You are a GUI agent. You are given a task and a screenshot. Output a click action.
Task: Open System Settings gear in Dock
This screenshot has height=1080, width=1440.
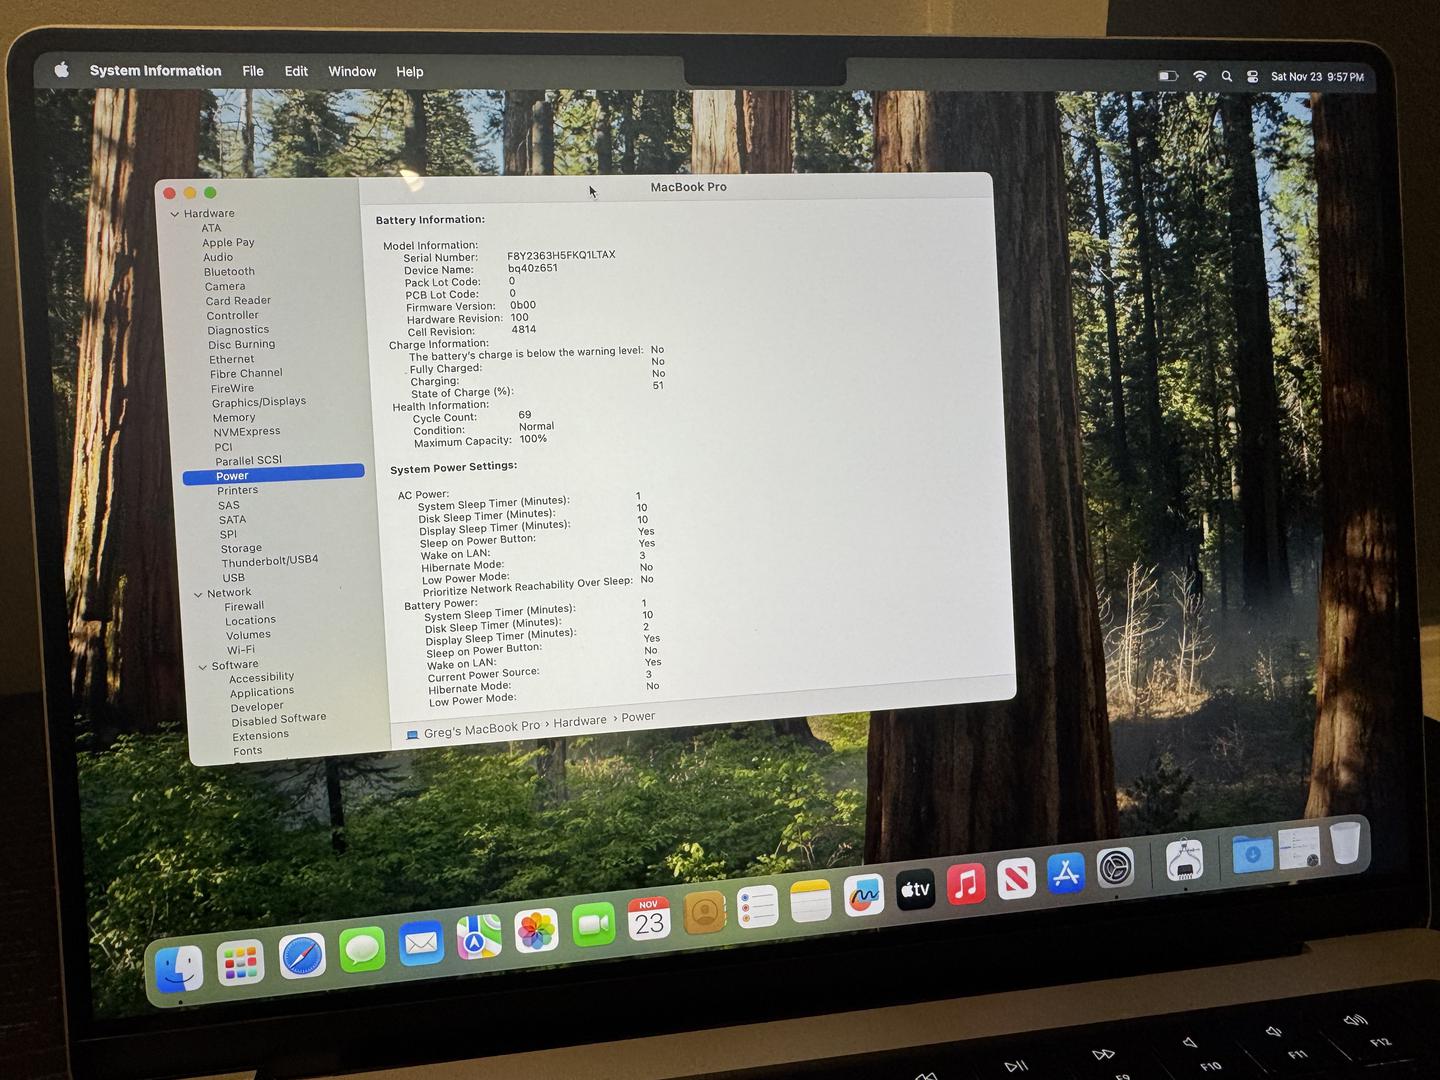[1115, 867]
